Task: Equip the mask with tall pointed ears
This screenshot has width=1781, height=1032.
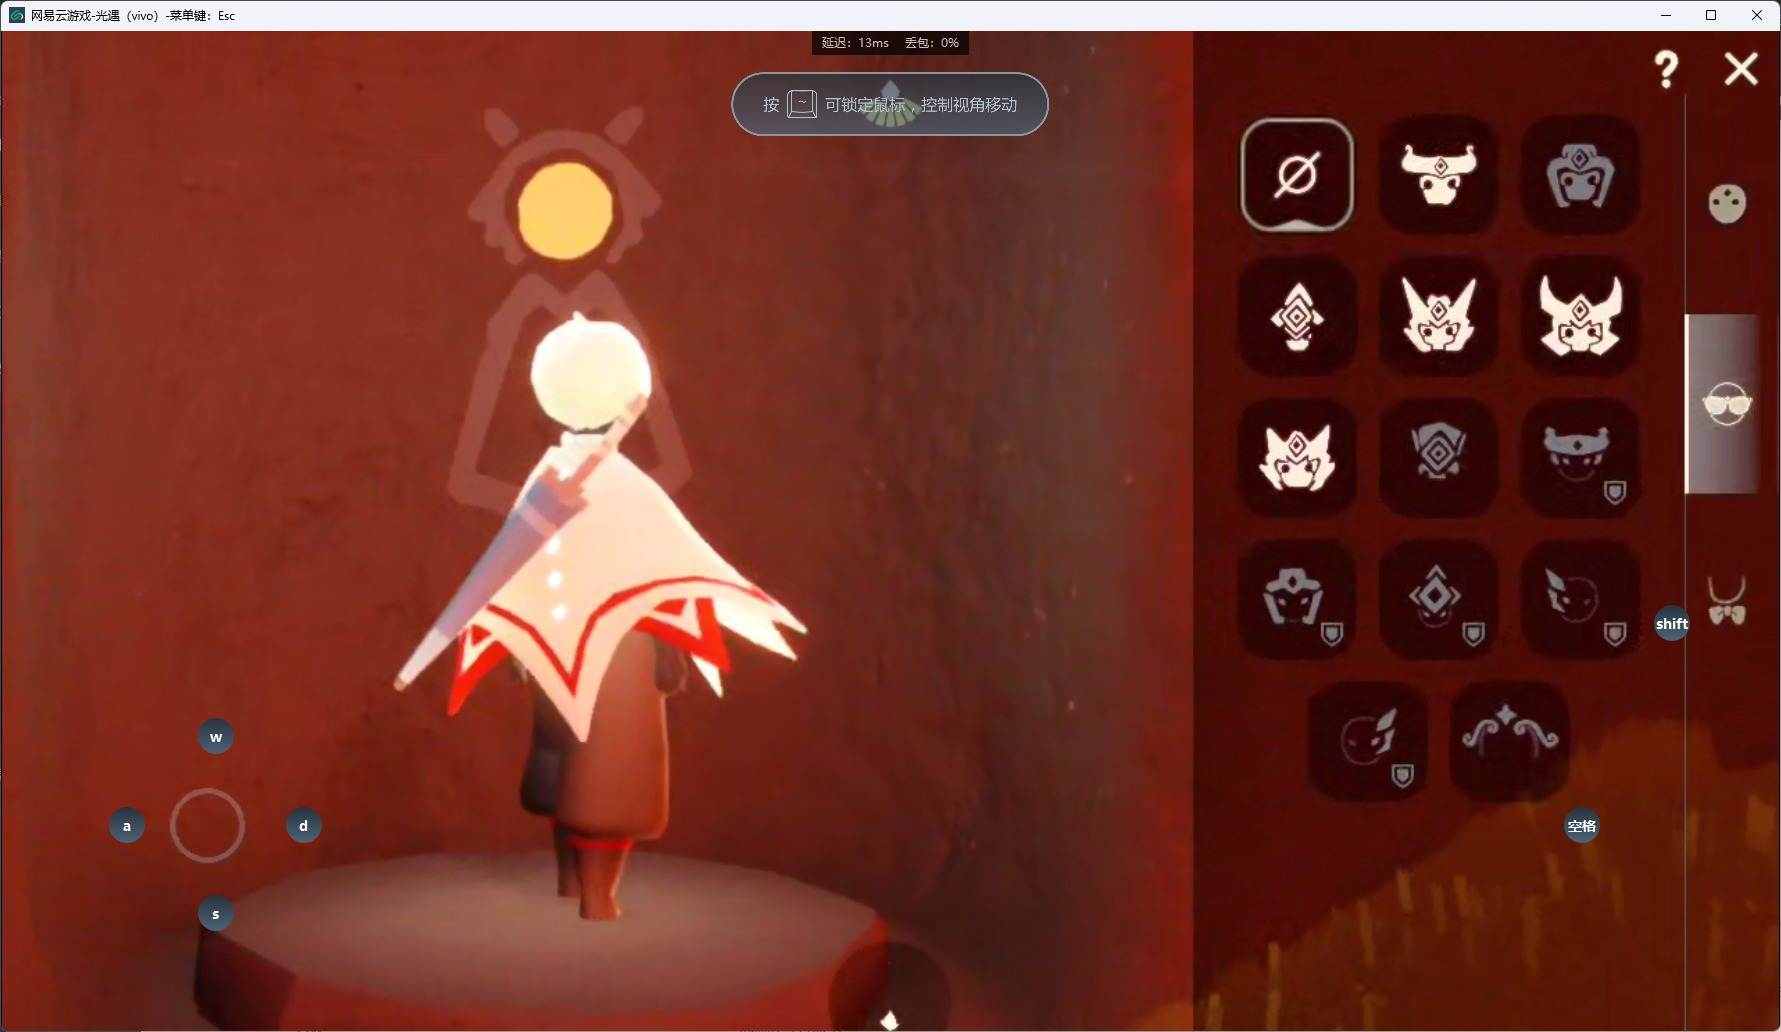Action: (x=1438, y=316)
